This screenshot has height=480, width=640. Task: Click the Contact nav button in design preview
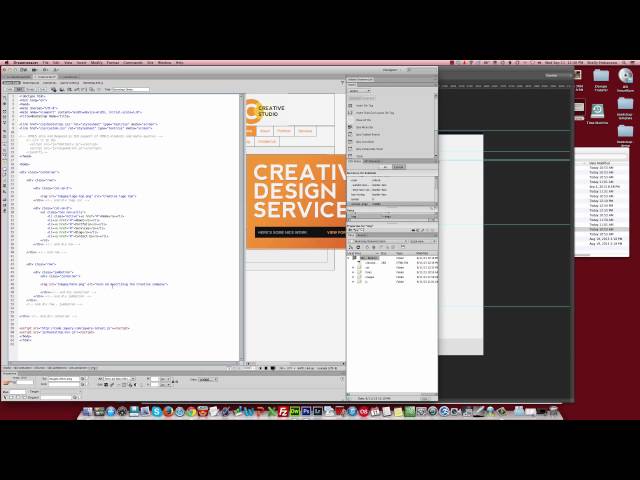pos(267,142)
